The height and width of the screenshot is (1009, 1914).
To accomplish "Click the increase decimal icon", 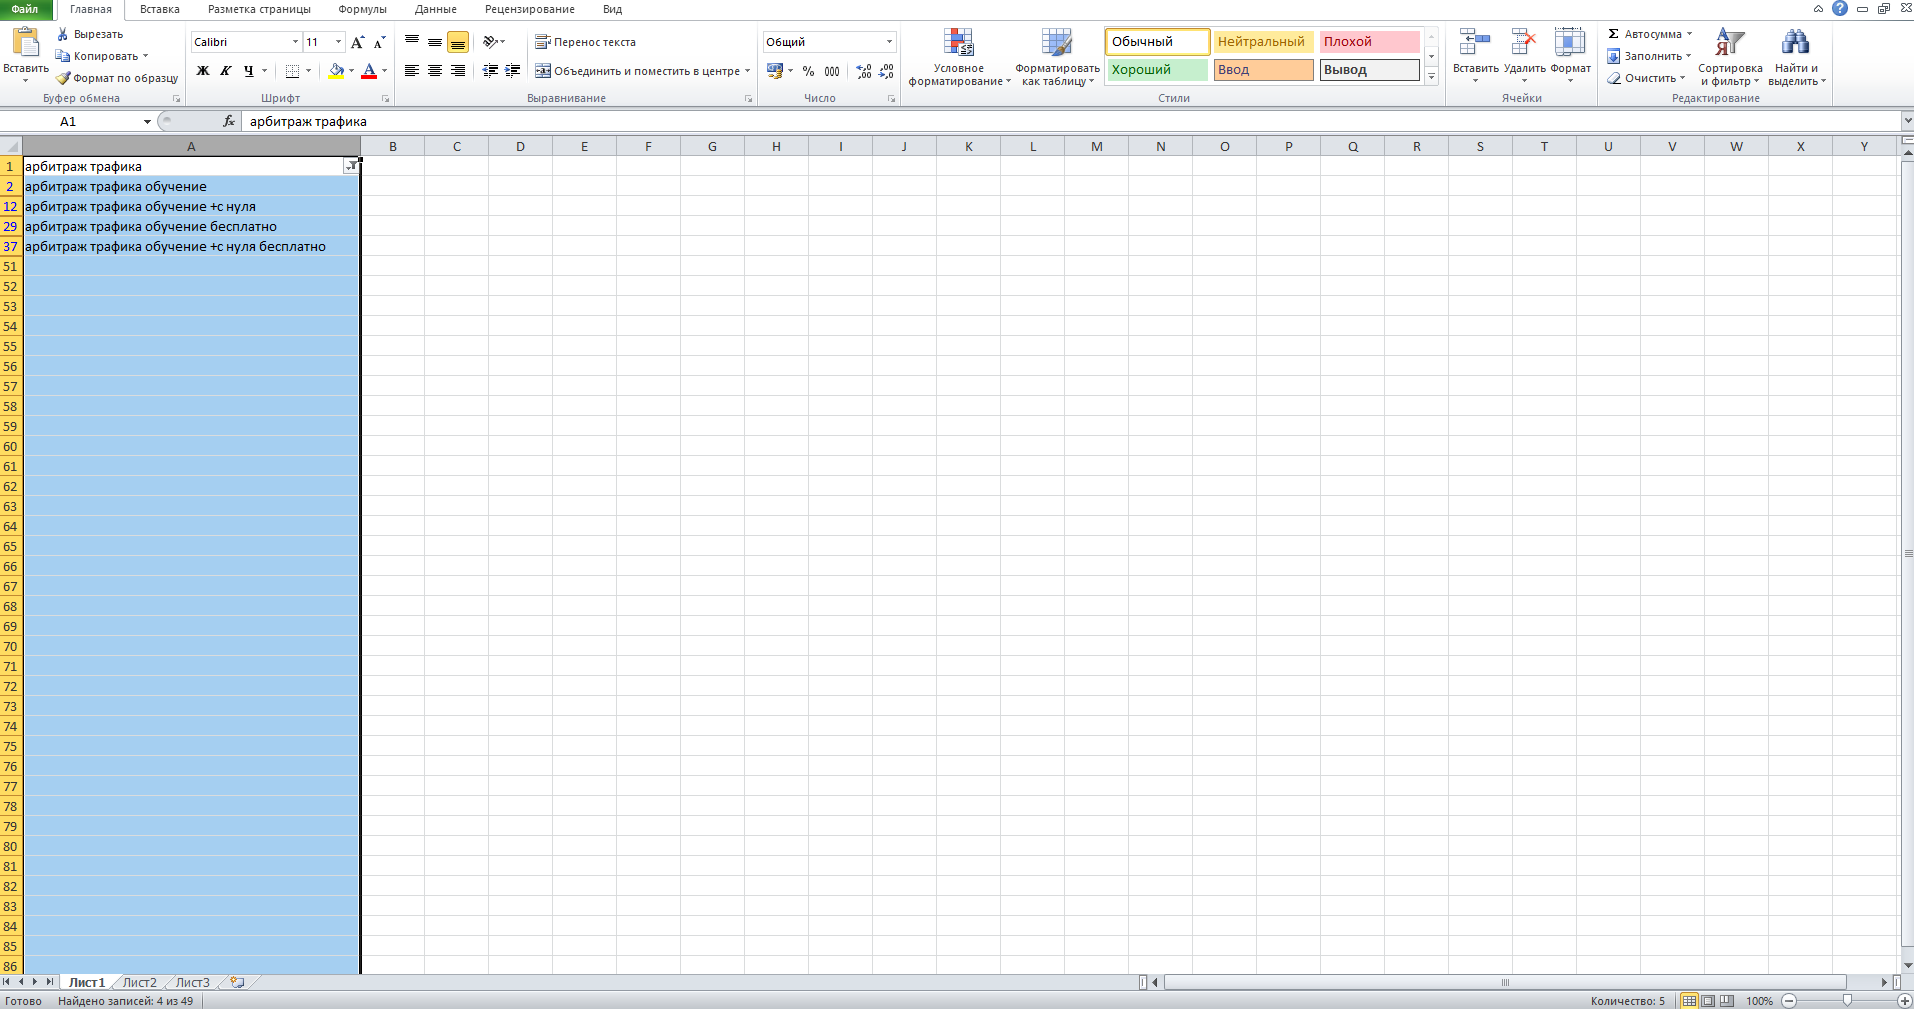I will pos(864,71).
